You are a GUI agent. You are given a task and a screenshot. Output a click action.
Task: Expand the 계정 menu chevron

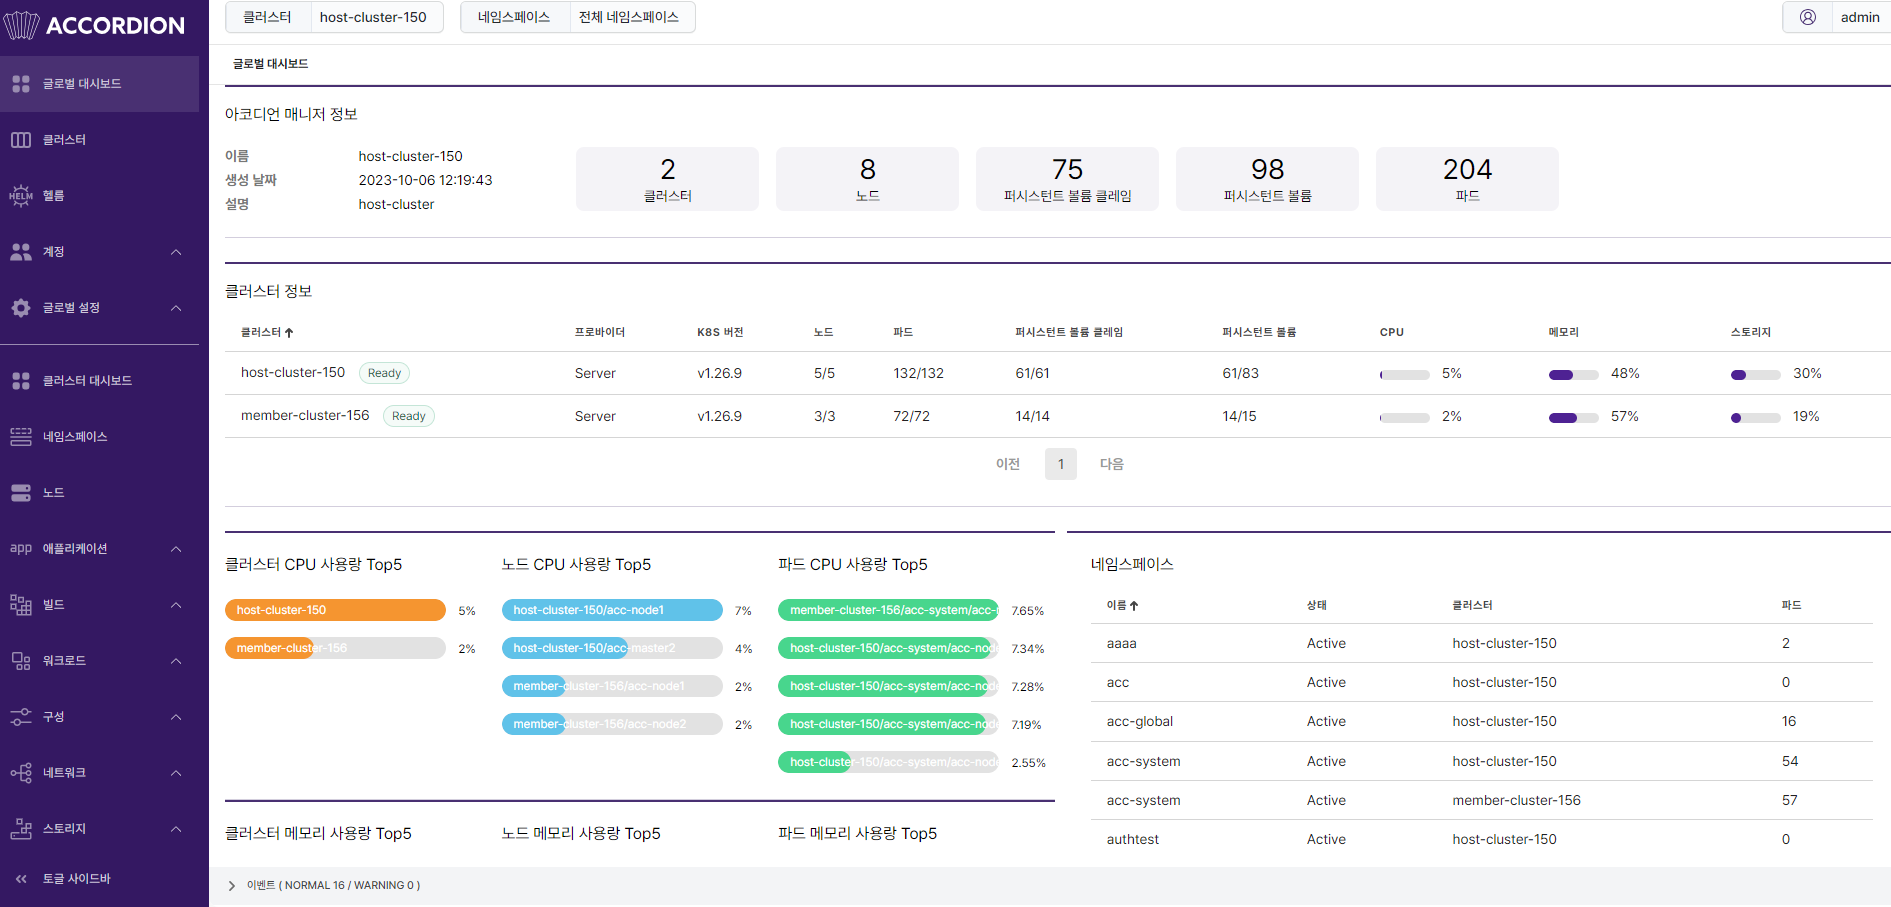pyautogui.click(x=176, y=252)
